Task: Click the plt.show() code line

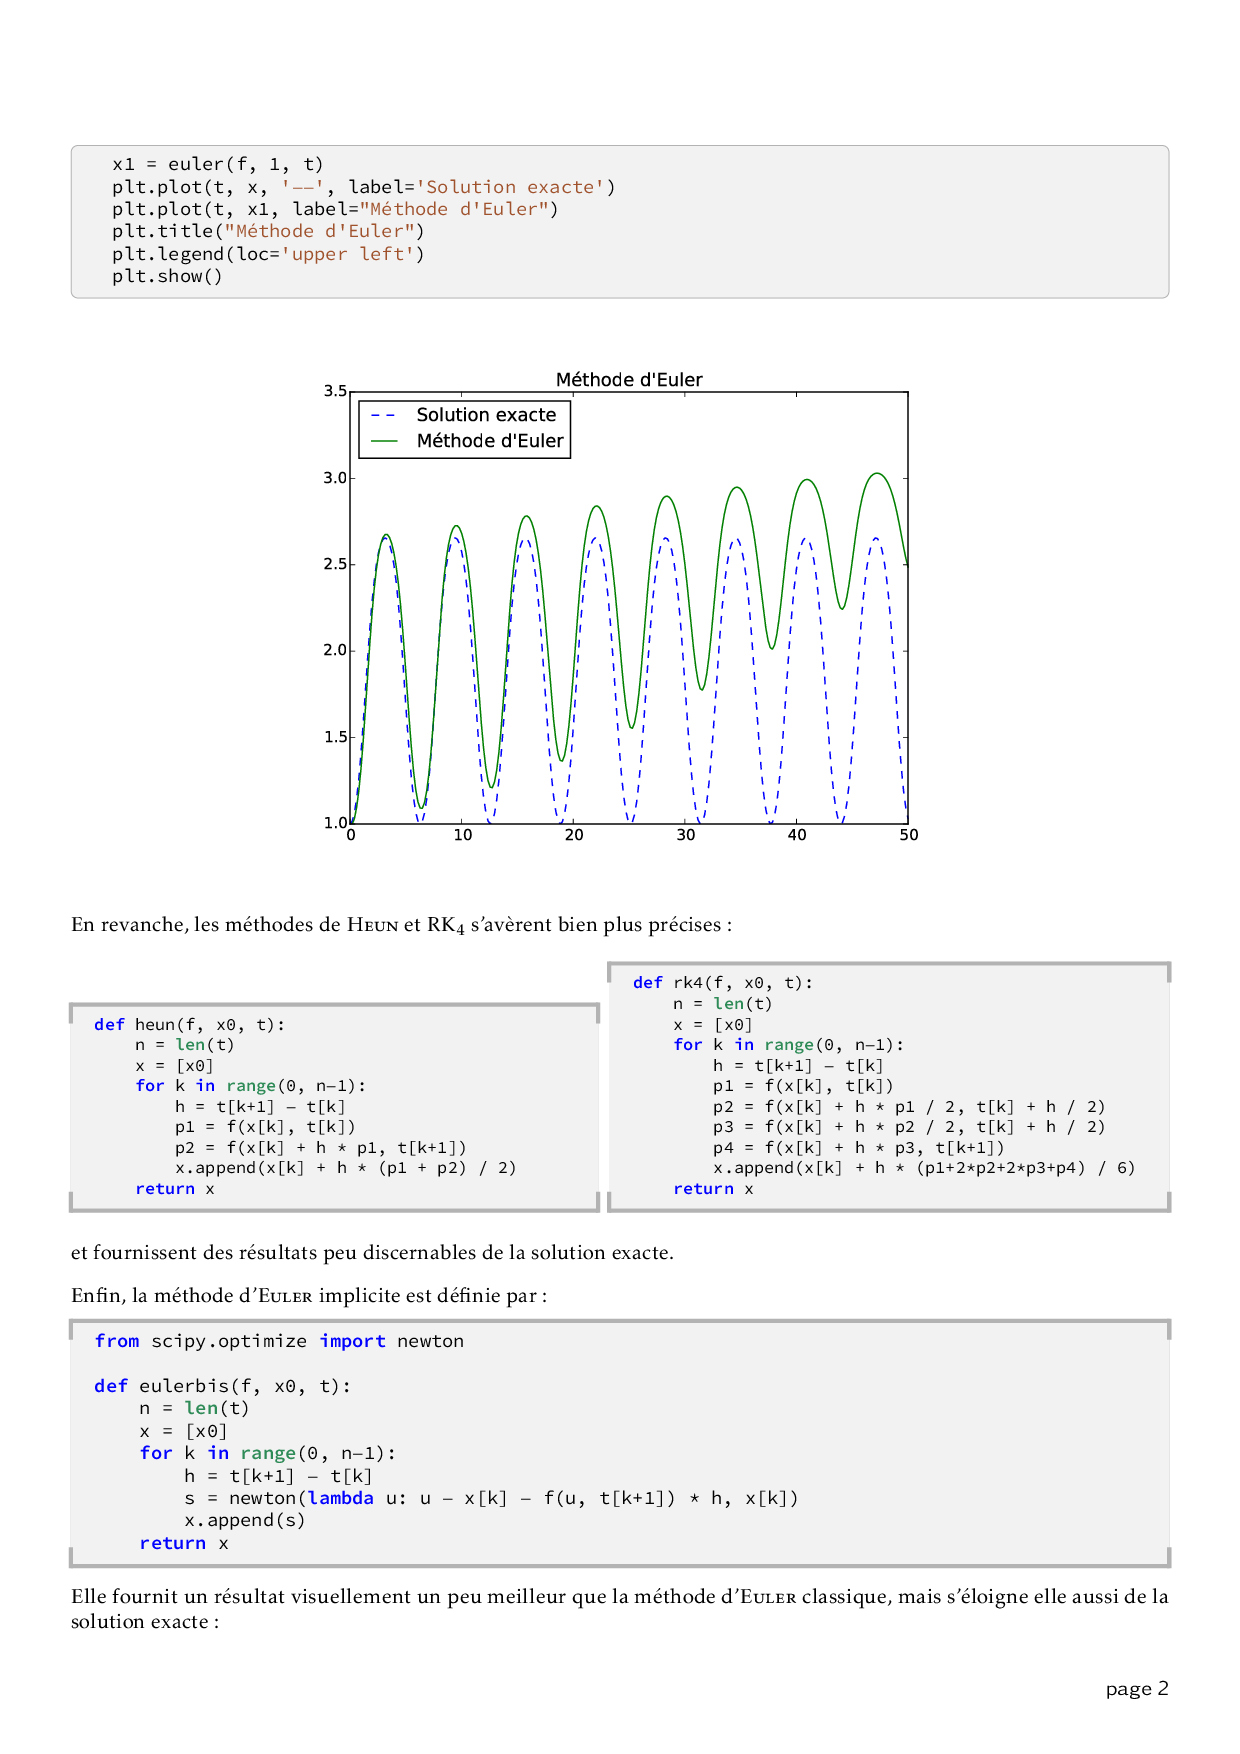Action: coord(167,276)
